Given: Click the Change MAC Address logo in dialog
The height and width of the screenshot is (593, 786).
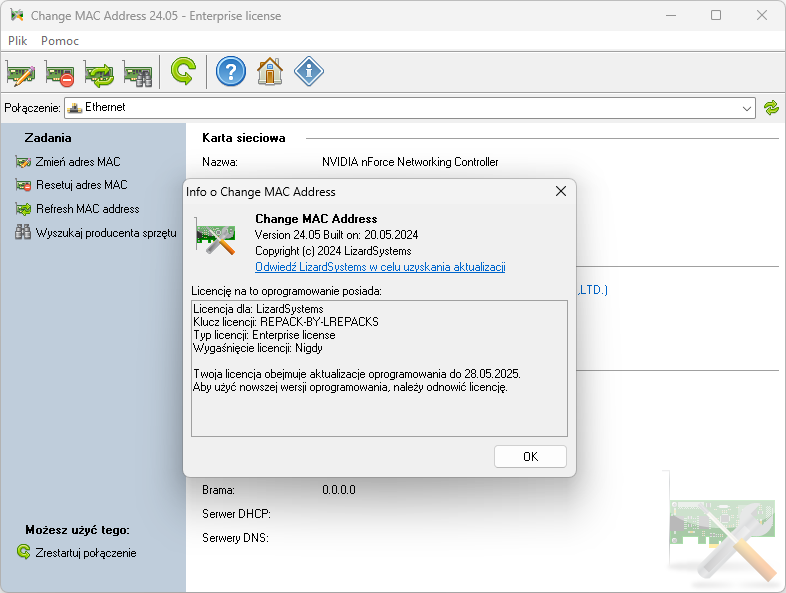Looking at the screenshot, I should 216,238.
